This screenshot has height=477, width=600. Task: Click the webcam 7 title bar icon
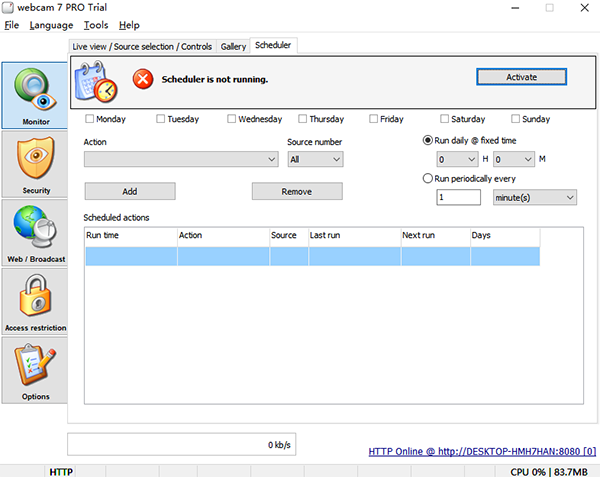pyautogui.click(x=9, y=8)
